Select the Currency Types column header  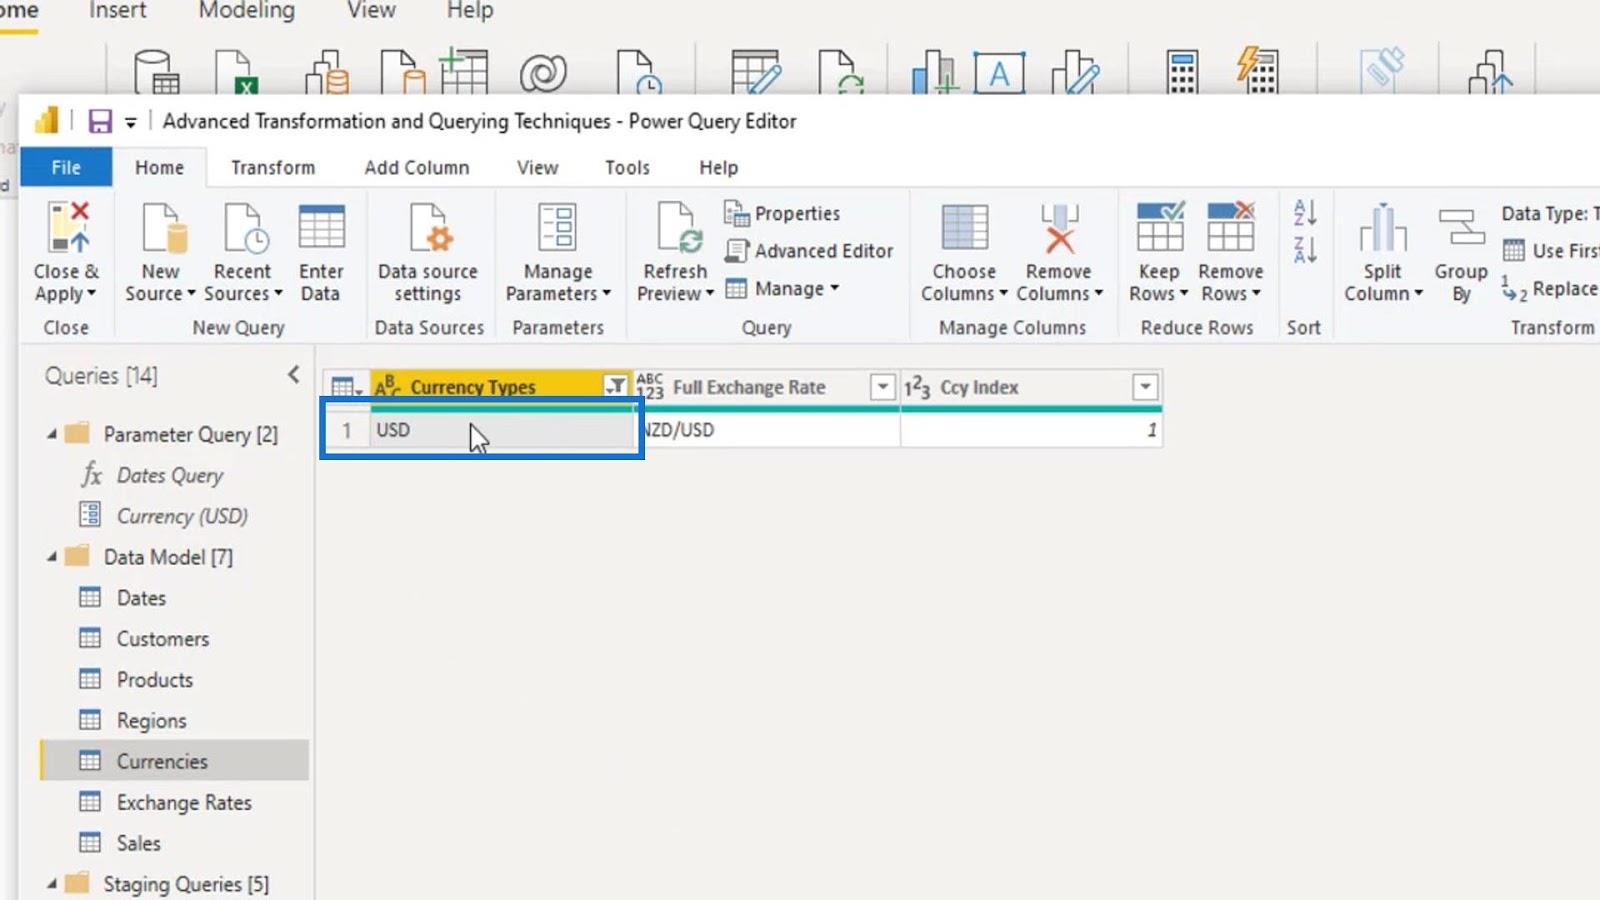point(473,387)
